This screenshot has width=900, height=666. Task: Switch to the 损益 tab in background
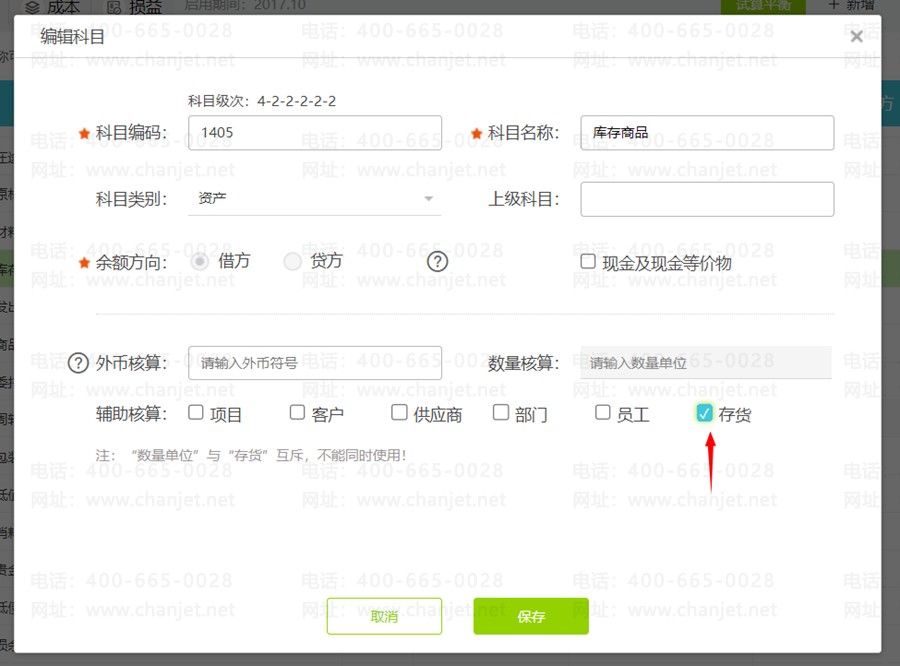[x=135, y=7]
